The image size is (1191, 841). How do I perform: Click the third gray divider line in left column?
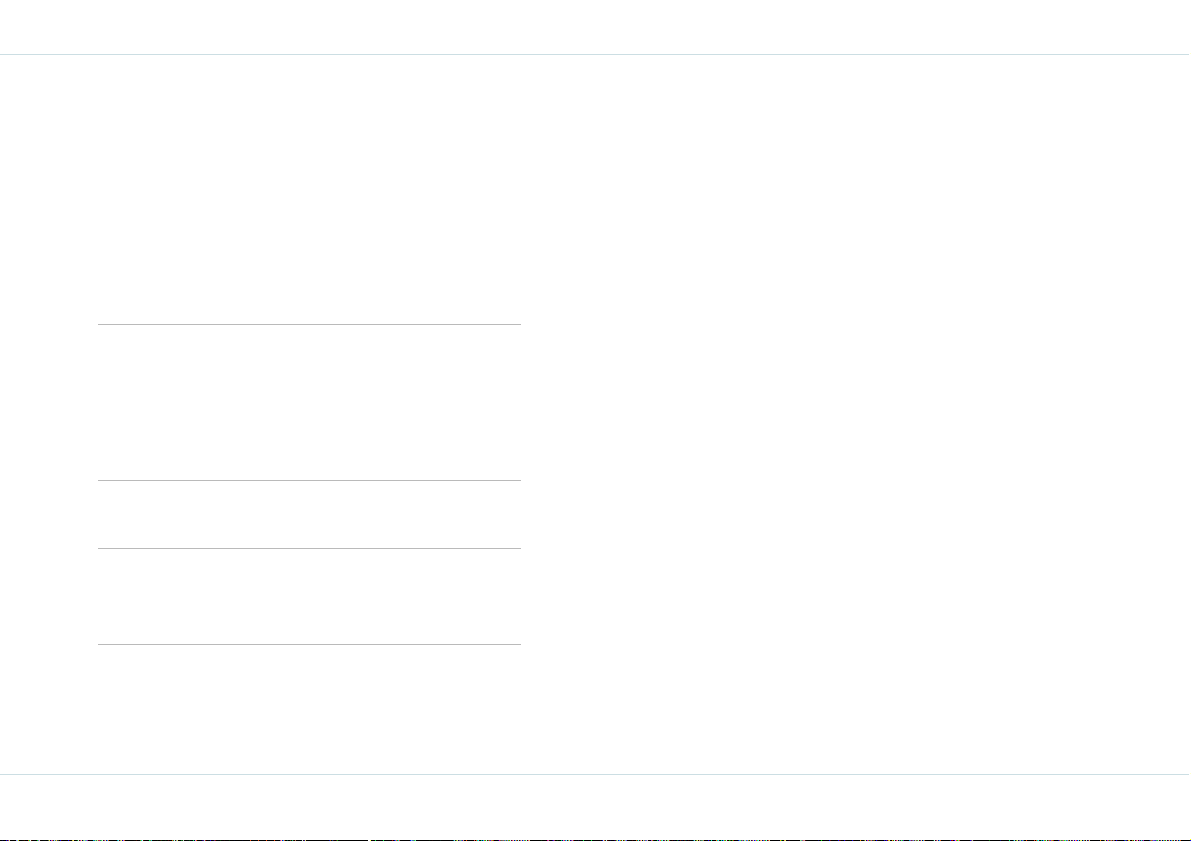(309, 548)
